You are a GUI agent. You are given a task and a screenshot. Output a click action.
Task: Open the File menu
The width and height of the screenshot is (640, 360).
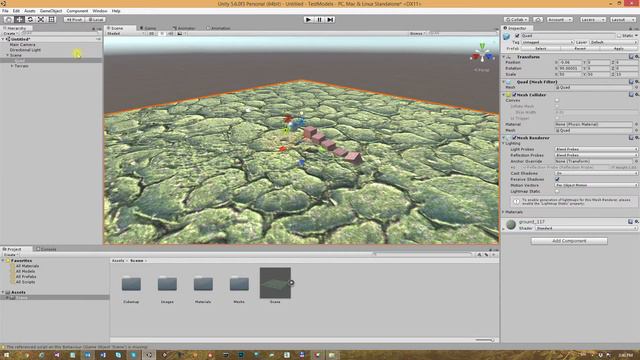(5, 11)
